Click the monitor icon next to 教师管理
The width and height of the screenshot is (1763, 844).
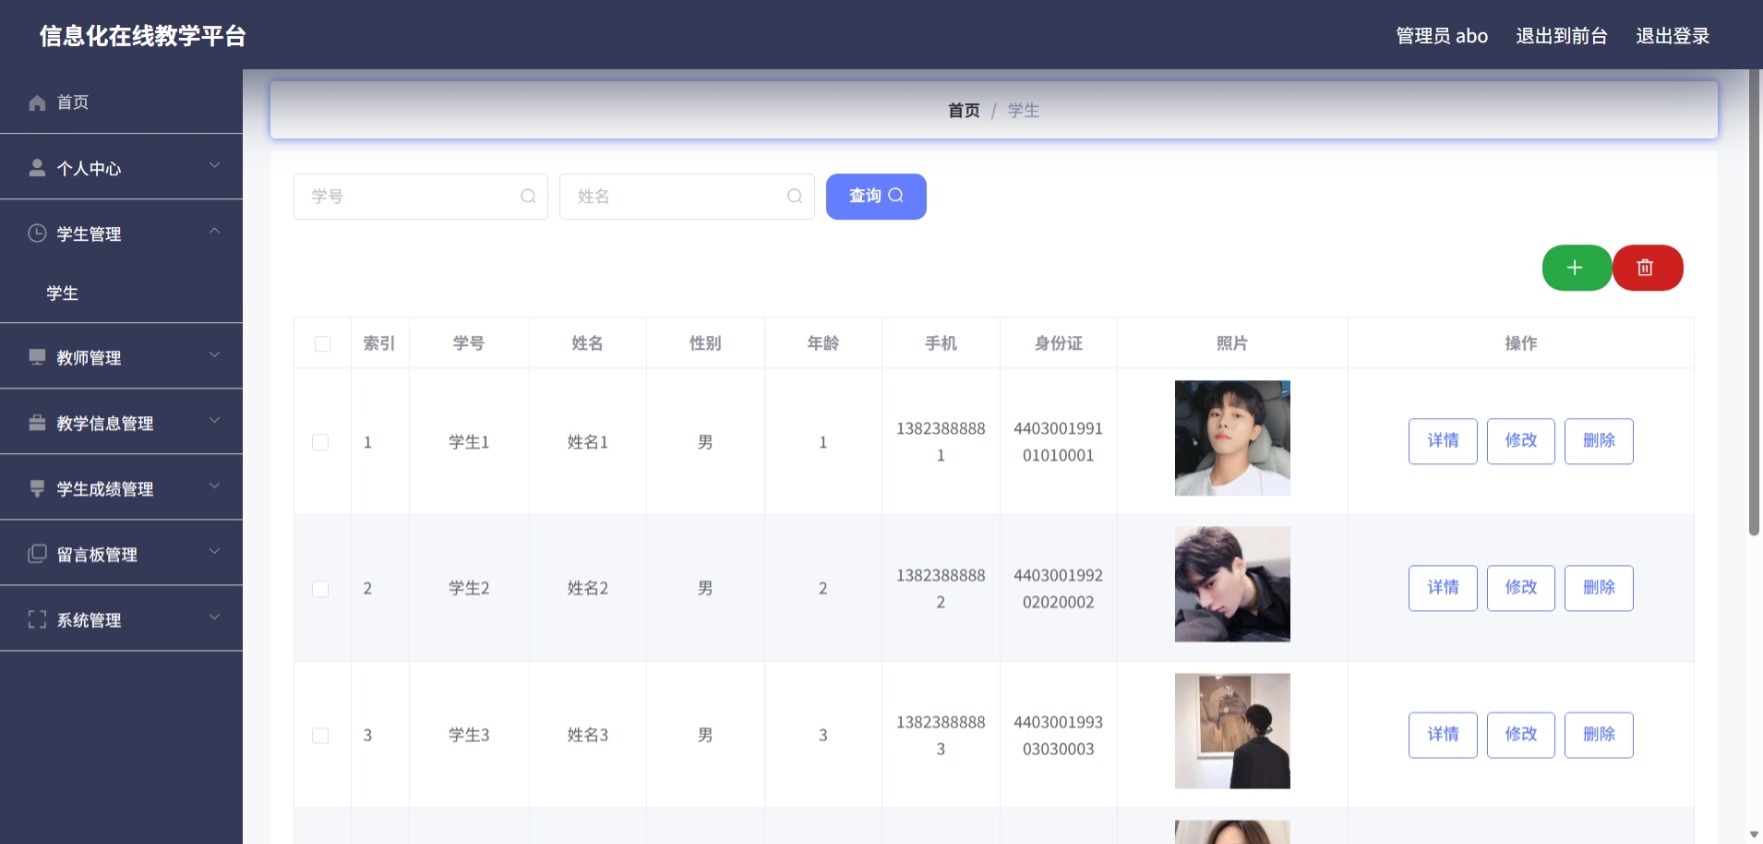point(37,357)
